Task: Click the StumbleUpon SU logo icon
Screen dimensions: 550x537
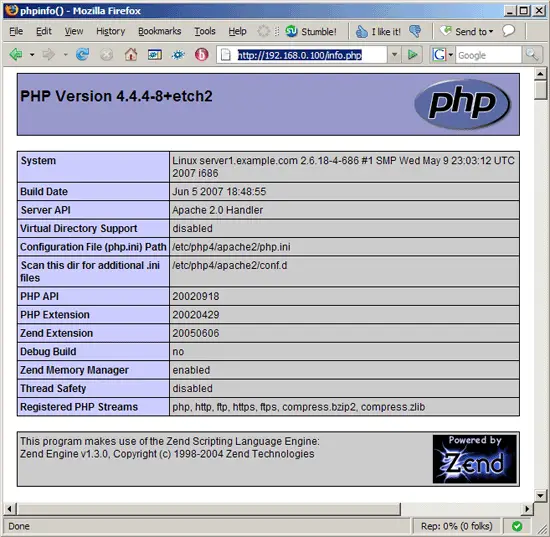Action: coord(291,32)
